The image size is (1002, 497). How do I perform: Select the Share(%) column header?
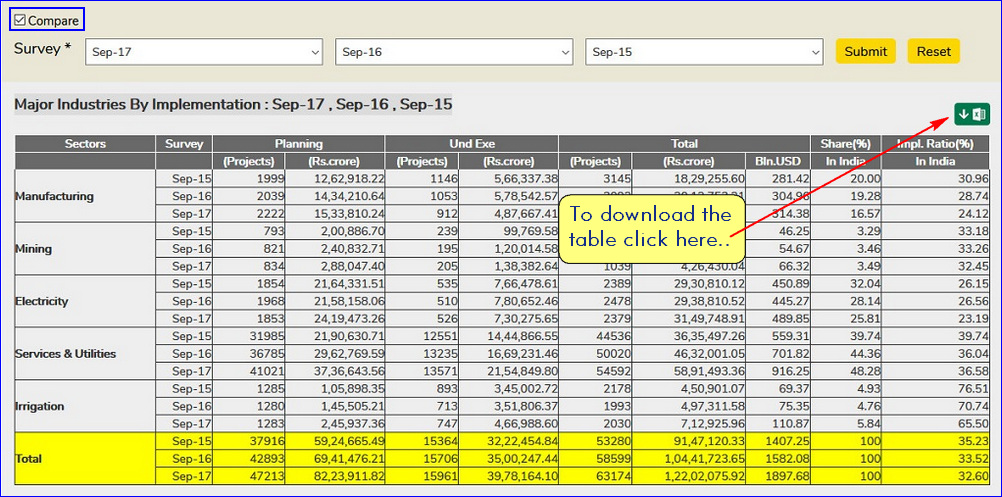pos(845,144)
